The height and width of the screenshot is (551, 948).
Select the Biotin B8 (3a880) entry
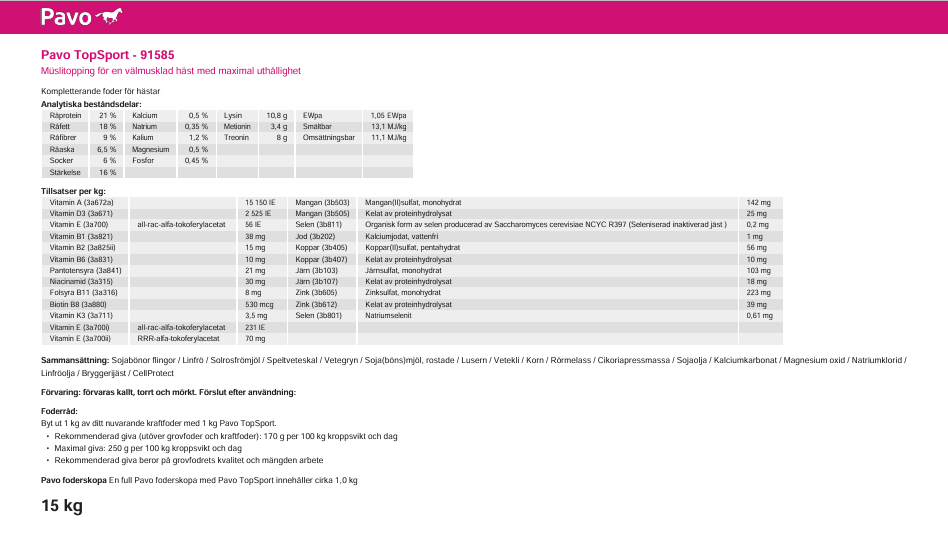77,304
